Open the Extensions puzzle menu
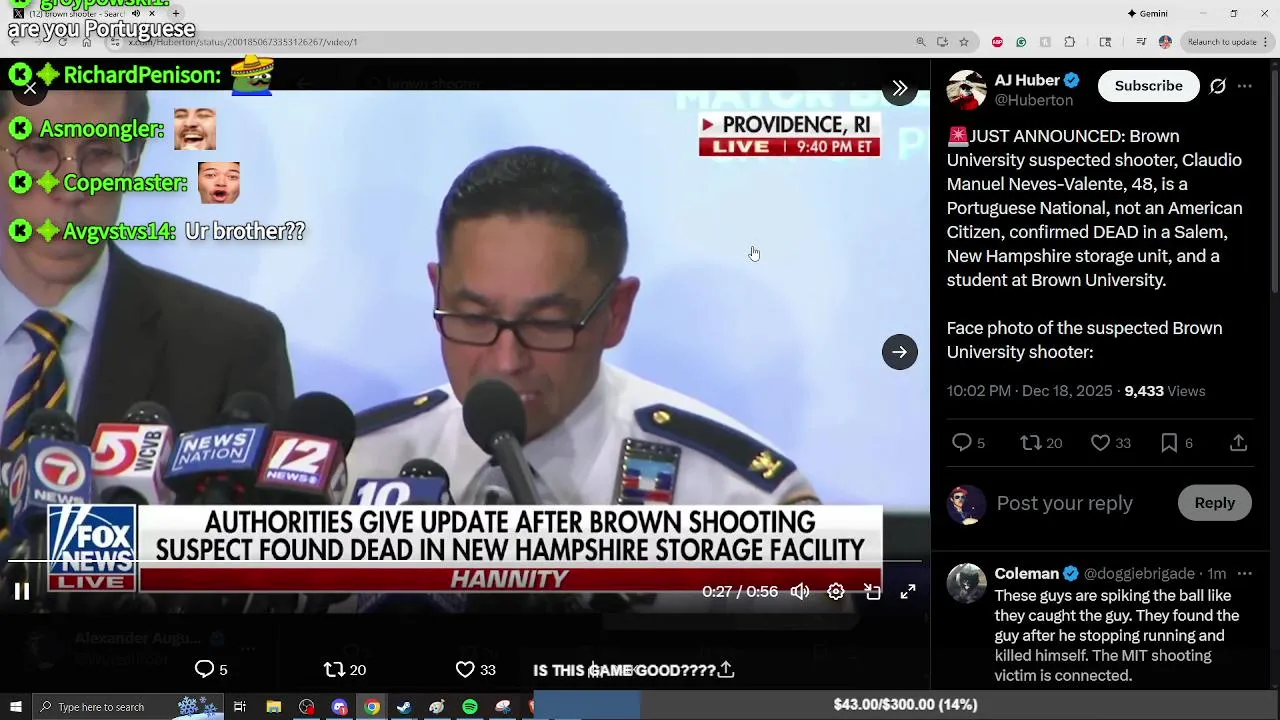The width and height of the screenshot is (1280, 720). coord(1070,42)
